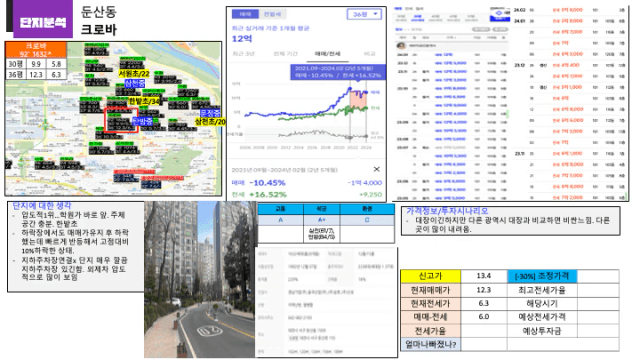Screen dimensions: 640x360
Task: Click the +16.52% 전세 change value
Action: tap(268, 195)
